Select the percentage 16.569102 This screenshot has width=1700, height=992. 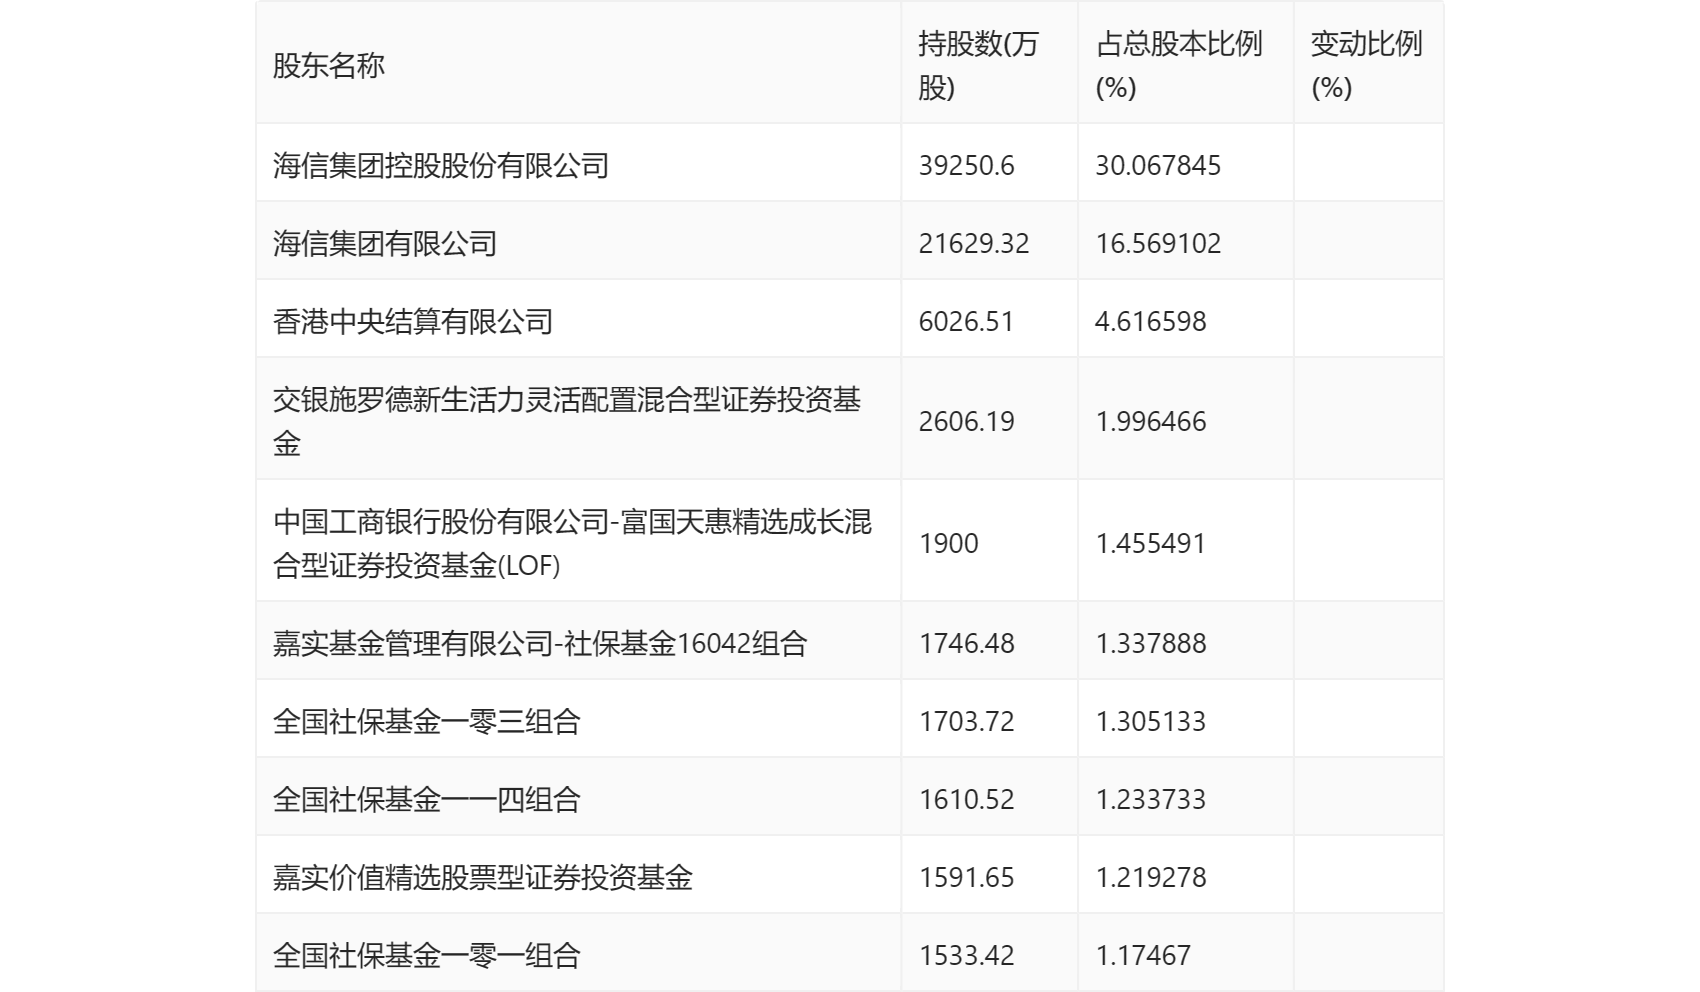(x=1158, y=243)
